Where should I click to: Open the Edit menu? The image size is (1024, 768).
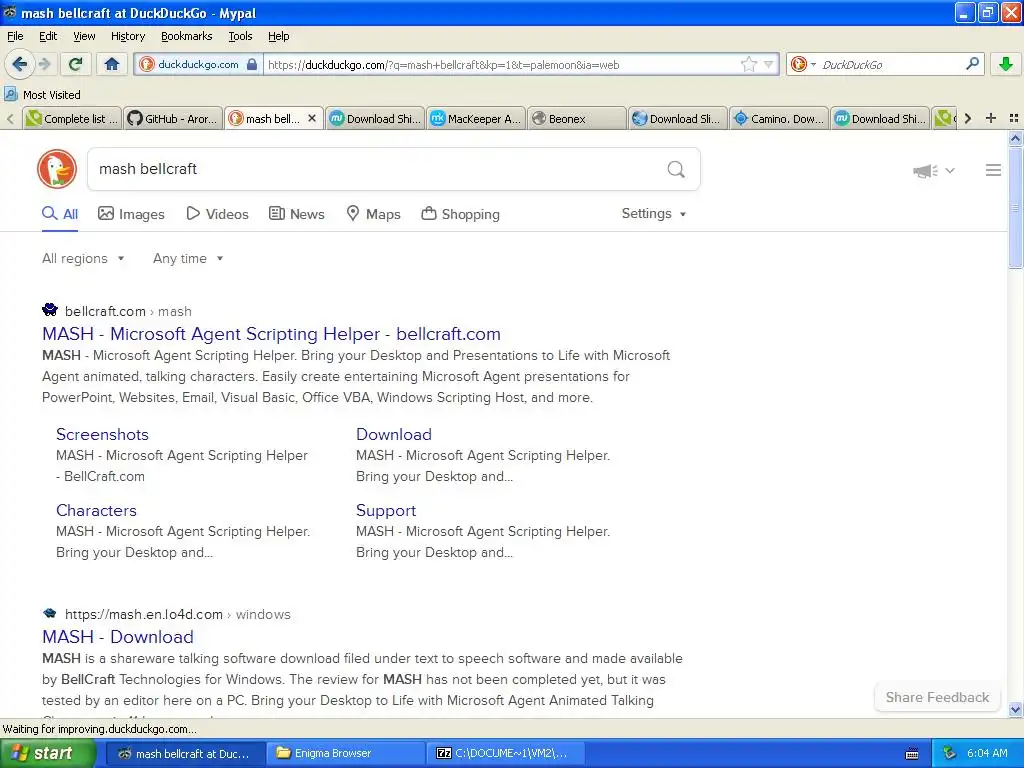[x=48, y=36]
